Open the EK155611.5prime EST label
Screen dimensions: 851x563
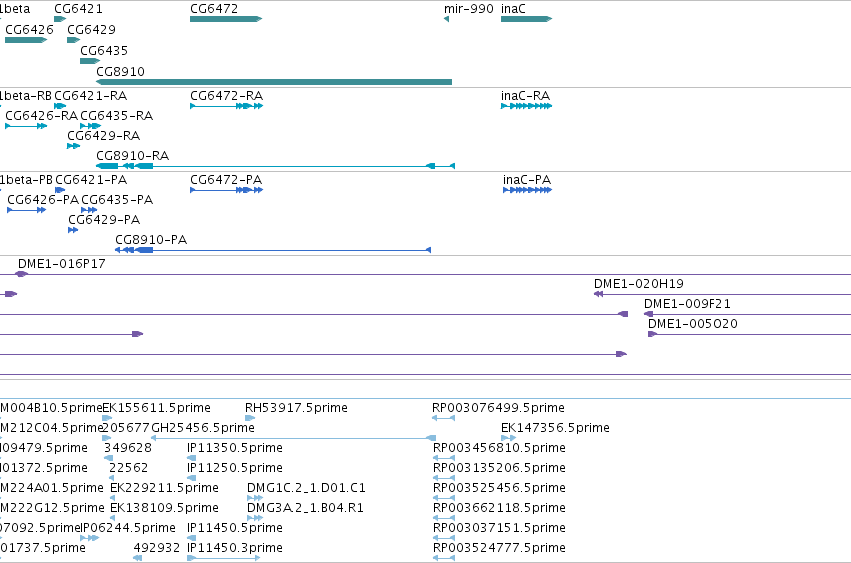click(x=156, y=408)
